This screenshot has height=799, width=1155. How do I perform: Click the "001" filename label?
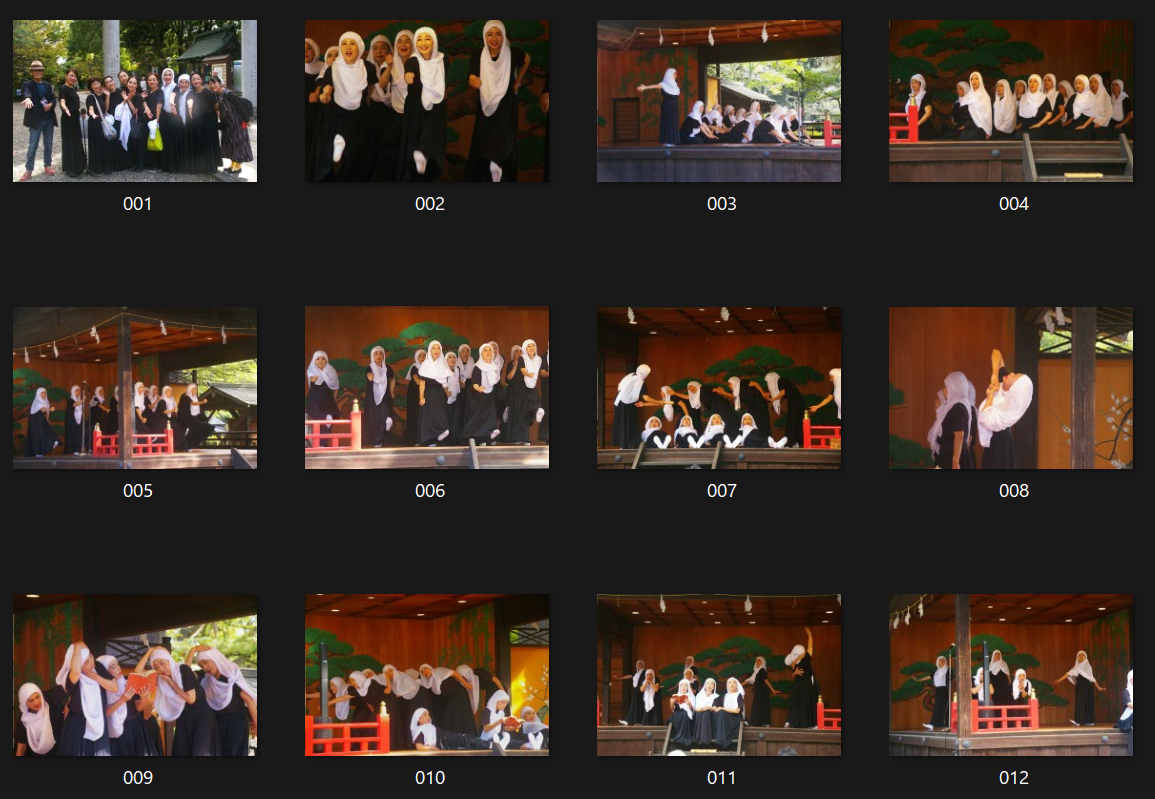(x=137, y=204)
